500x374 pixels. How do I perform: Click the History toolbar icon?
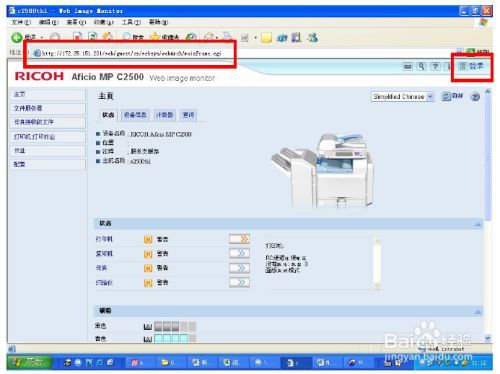[191, 37]
